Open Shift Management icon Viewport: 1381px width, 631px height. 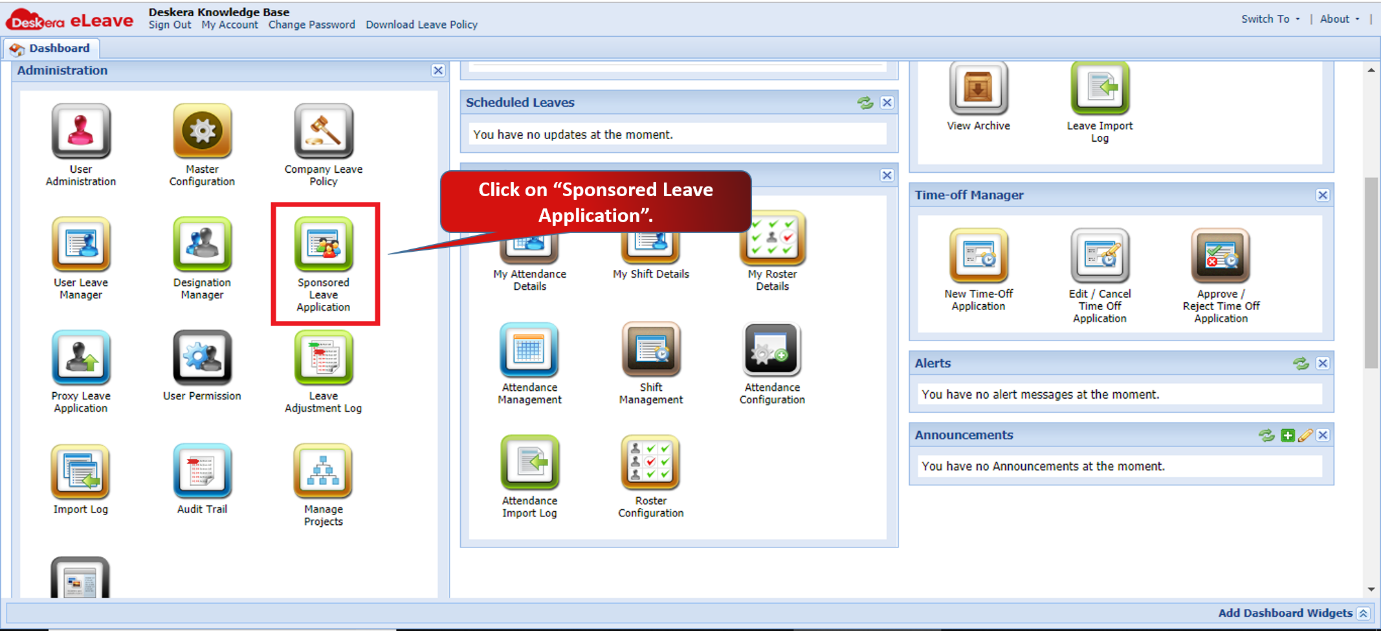(x=651, y=350)
